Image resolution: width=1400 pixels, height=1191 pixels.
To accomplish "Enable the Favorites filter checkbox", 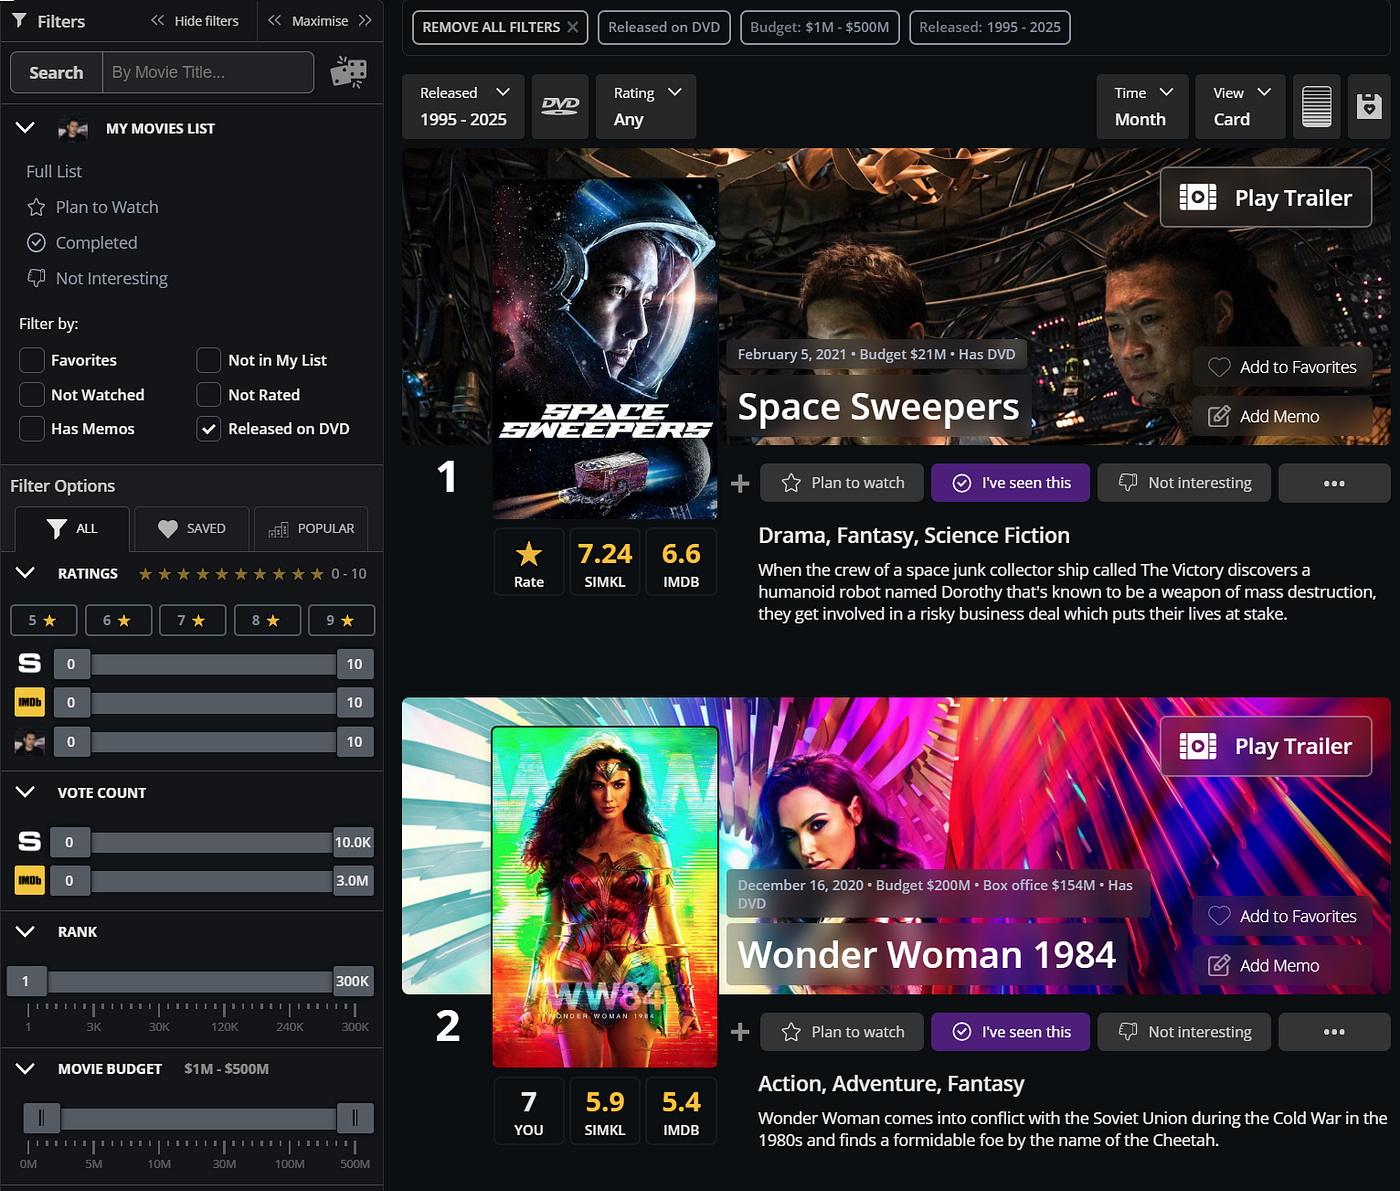I will tap(32, 360).
